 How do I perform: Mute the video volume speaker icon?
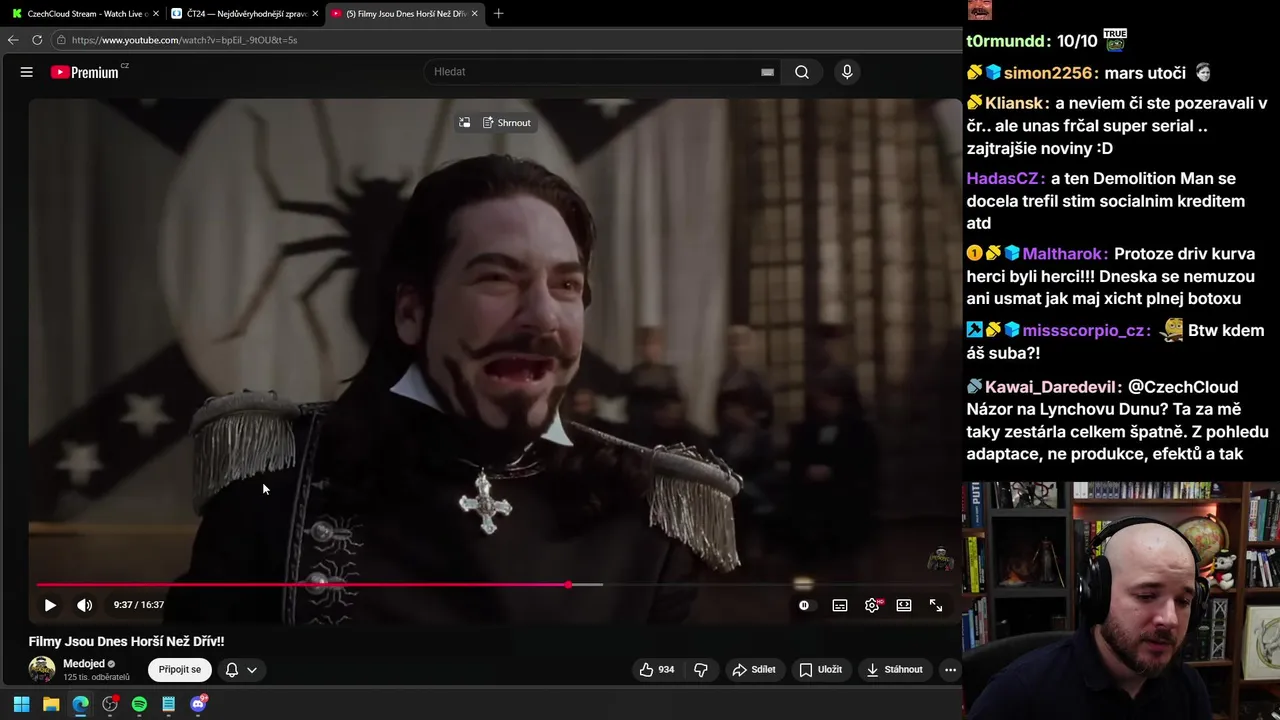pos(85,605)
